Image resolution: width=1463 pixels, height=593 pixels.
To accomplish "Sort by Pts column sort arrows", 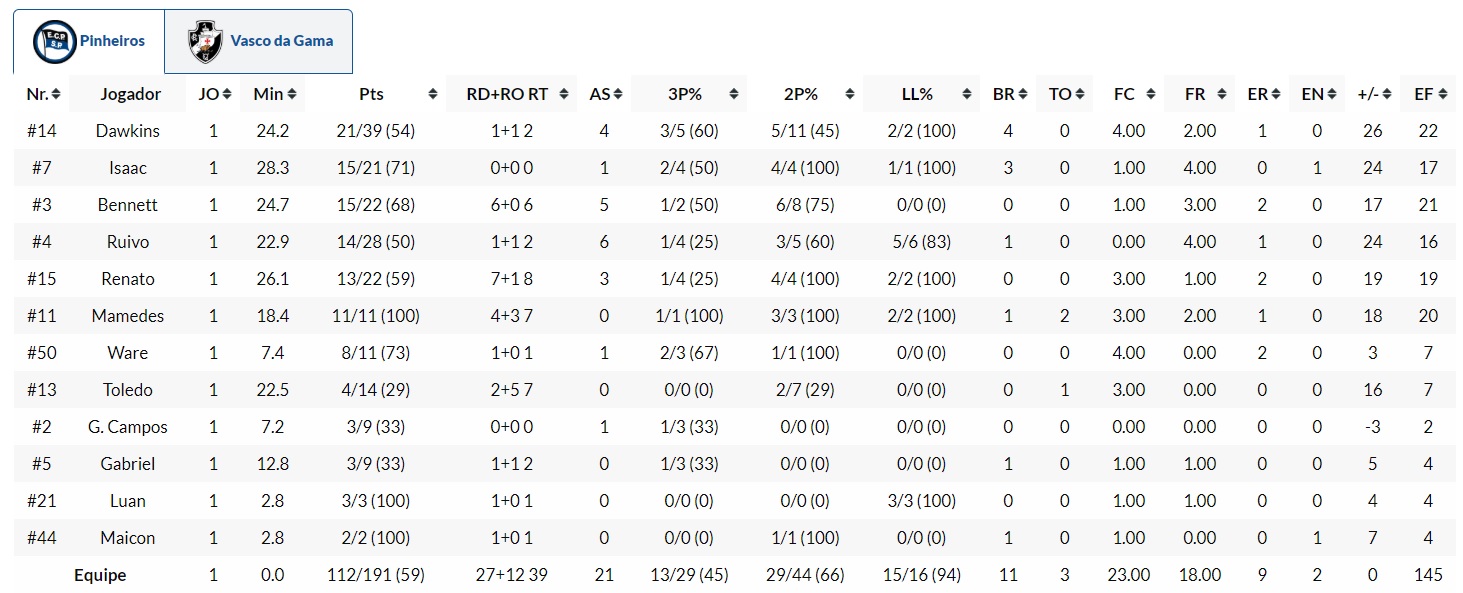I will tap(432, 94).
